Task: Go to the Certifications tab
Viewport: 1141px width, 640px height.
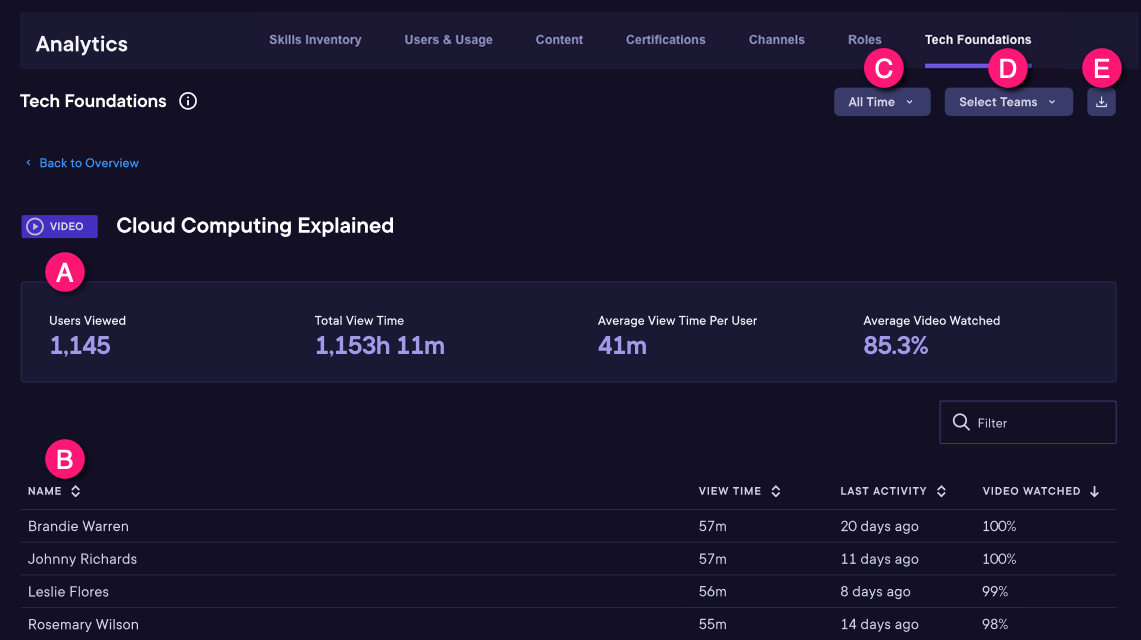Action: (665, 40)
